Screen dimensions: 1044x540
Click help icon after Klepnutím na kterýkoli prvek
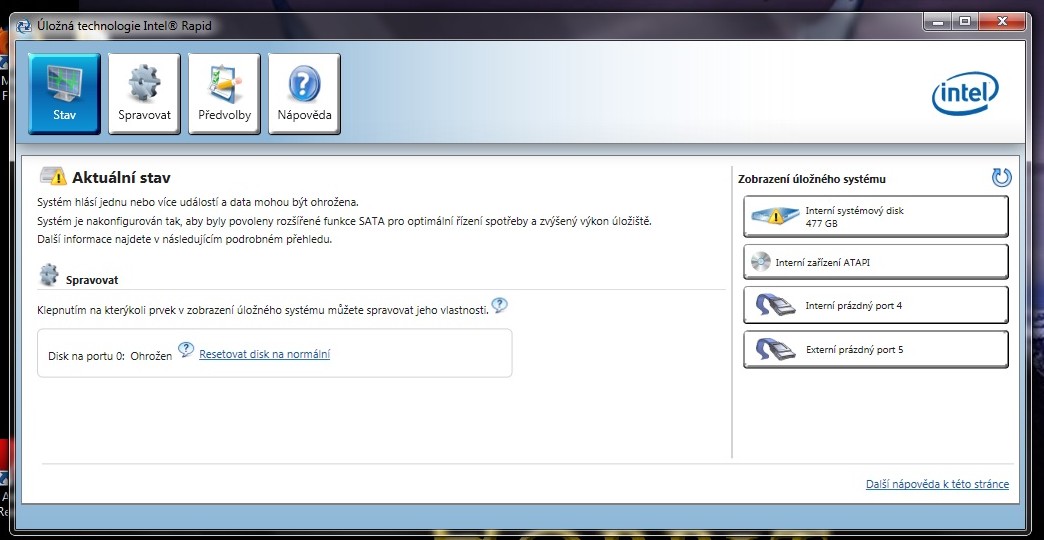[x=499, y=306]
